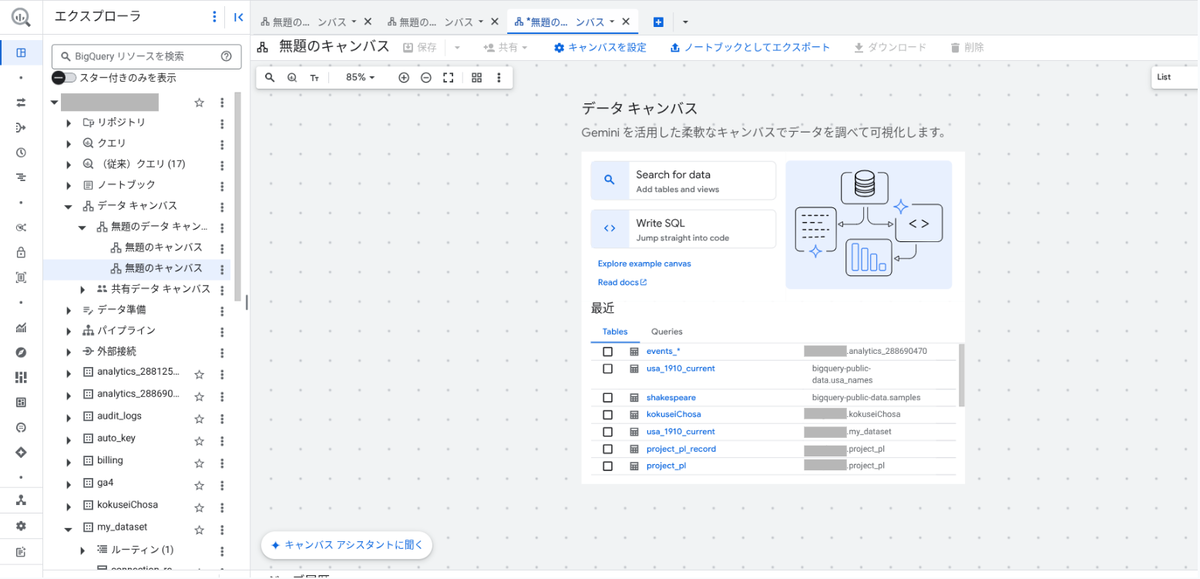Viewport: 1200px width, 579px height.
Task: Click the data transfers arrows icon
Action: pyautogui.click(x=21, y=103)
